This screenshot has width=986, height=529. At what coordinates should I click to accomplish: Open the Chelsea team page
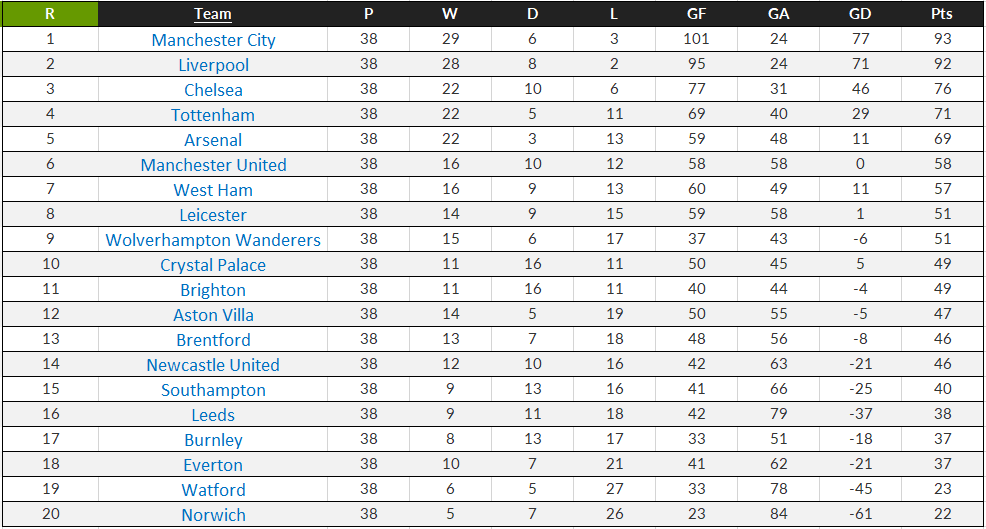(213, 90)
